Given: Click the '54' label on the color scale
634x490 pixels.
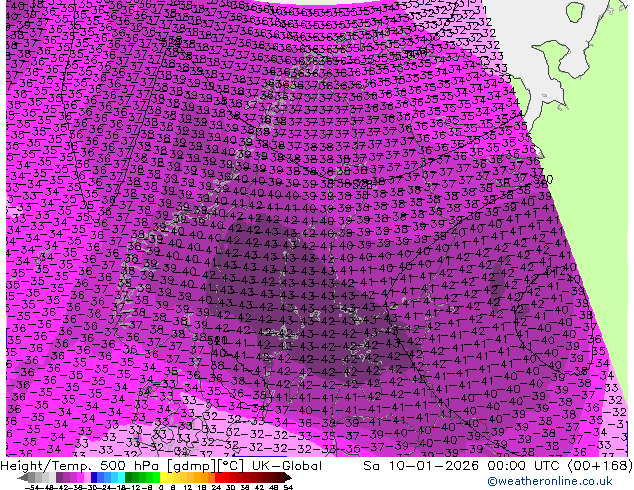Looking at the screenshot, I should coord(288,487).
